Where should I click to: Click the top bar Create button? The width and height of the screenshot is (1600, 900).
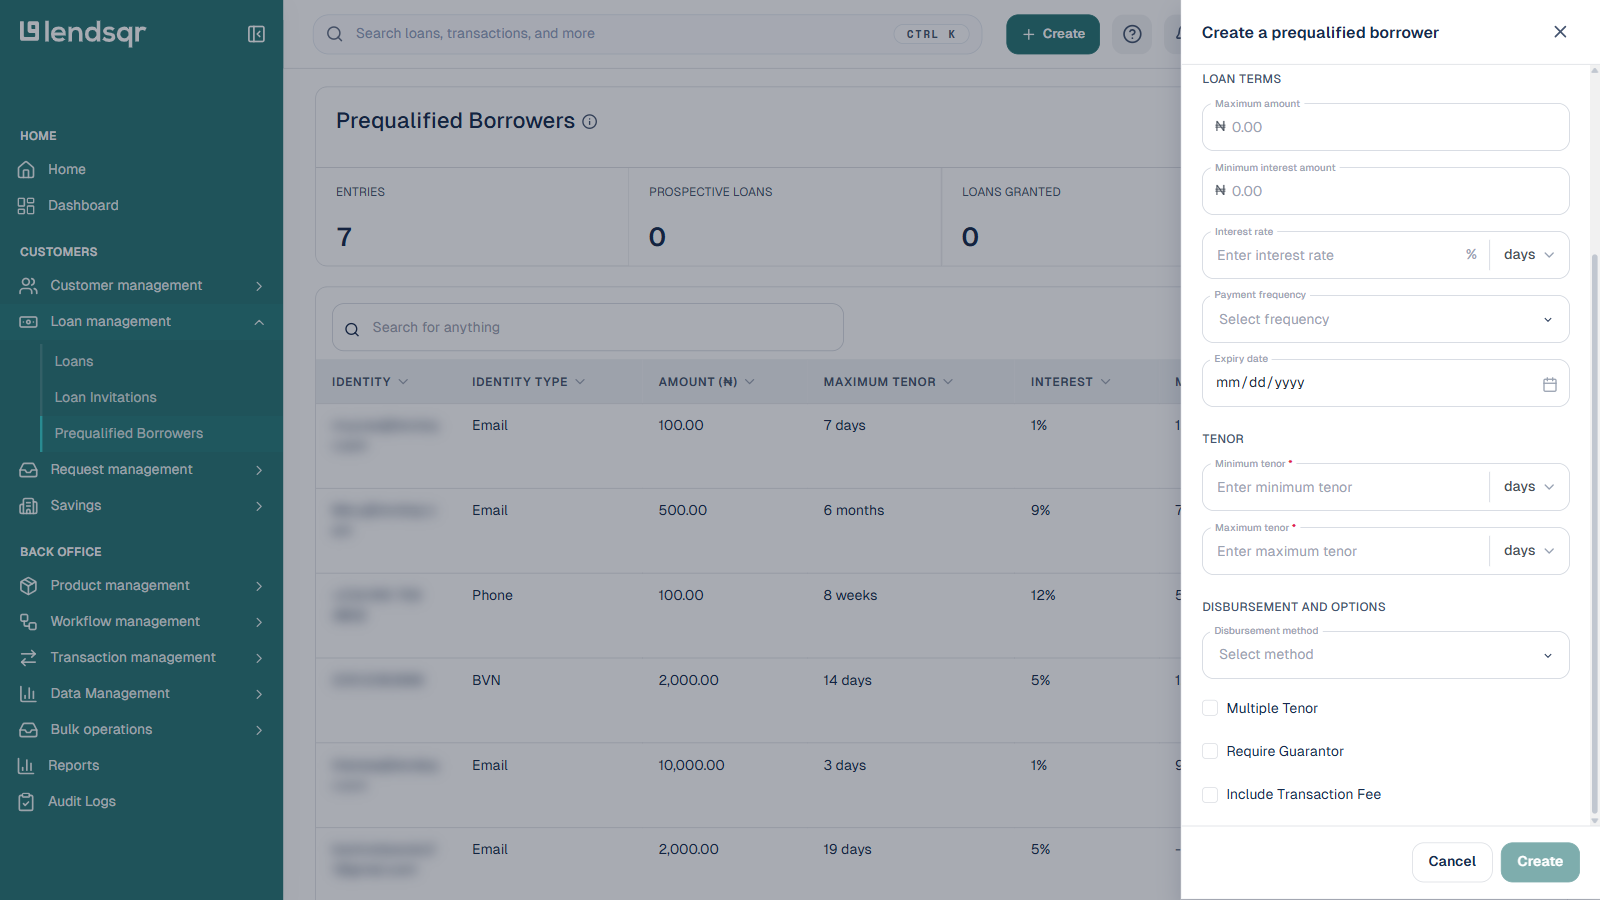click(x=1053, y=34)
